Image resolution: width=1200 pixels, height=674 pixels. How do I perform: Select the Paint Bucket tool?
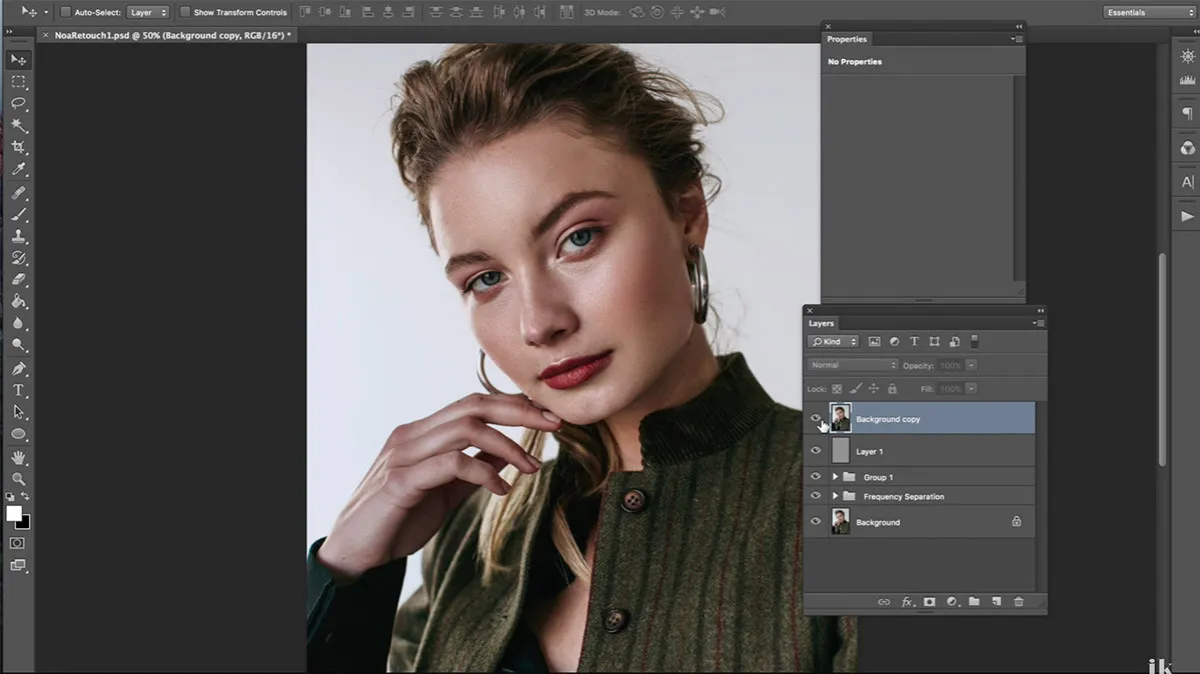click(18, 302)
